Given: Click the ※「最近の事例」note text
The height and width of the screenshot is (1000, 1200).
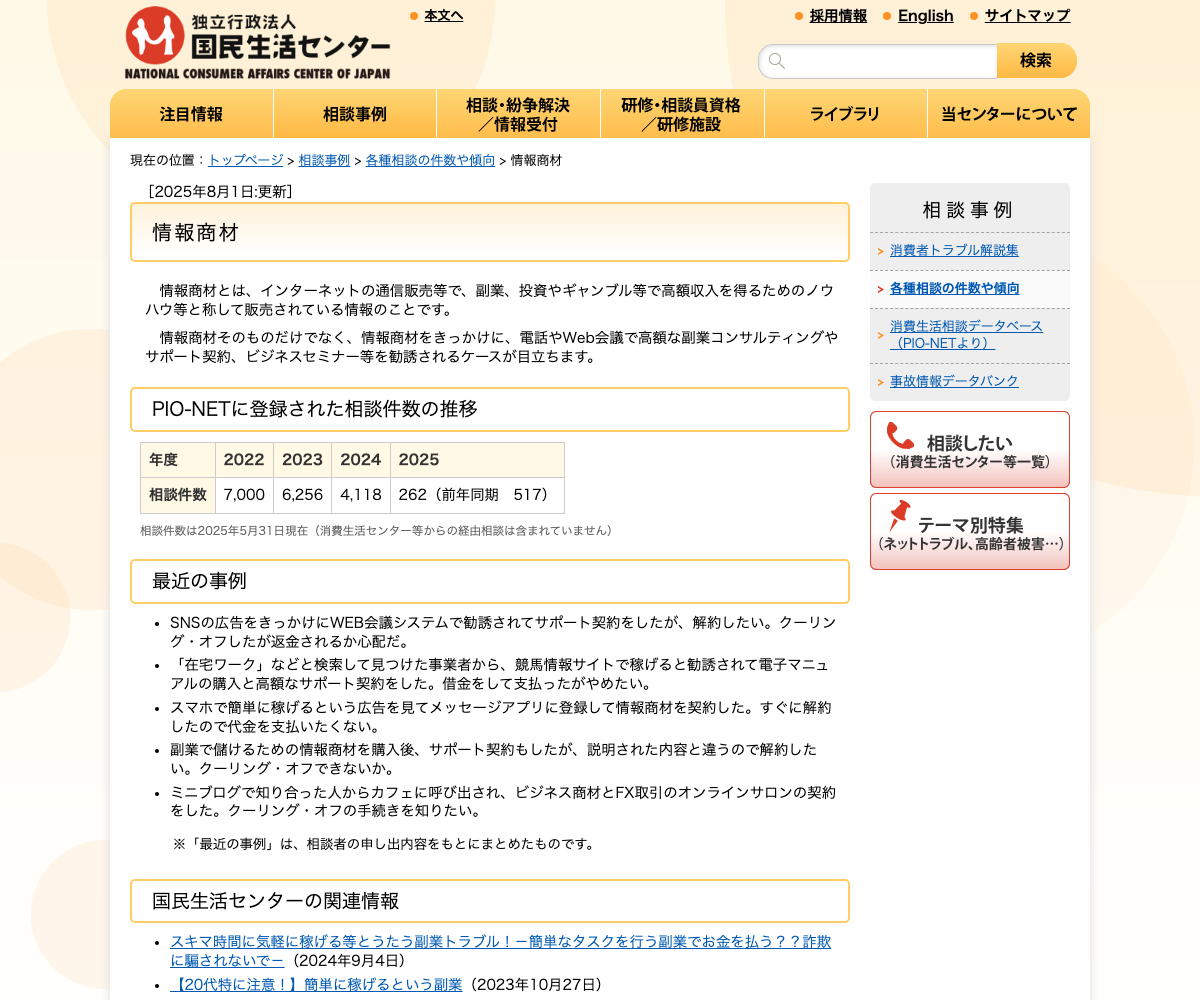Looking at the screenshot, I should click(384, 844).
